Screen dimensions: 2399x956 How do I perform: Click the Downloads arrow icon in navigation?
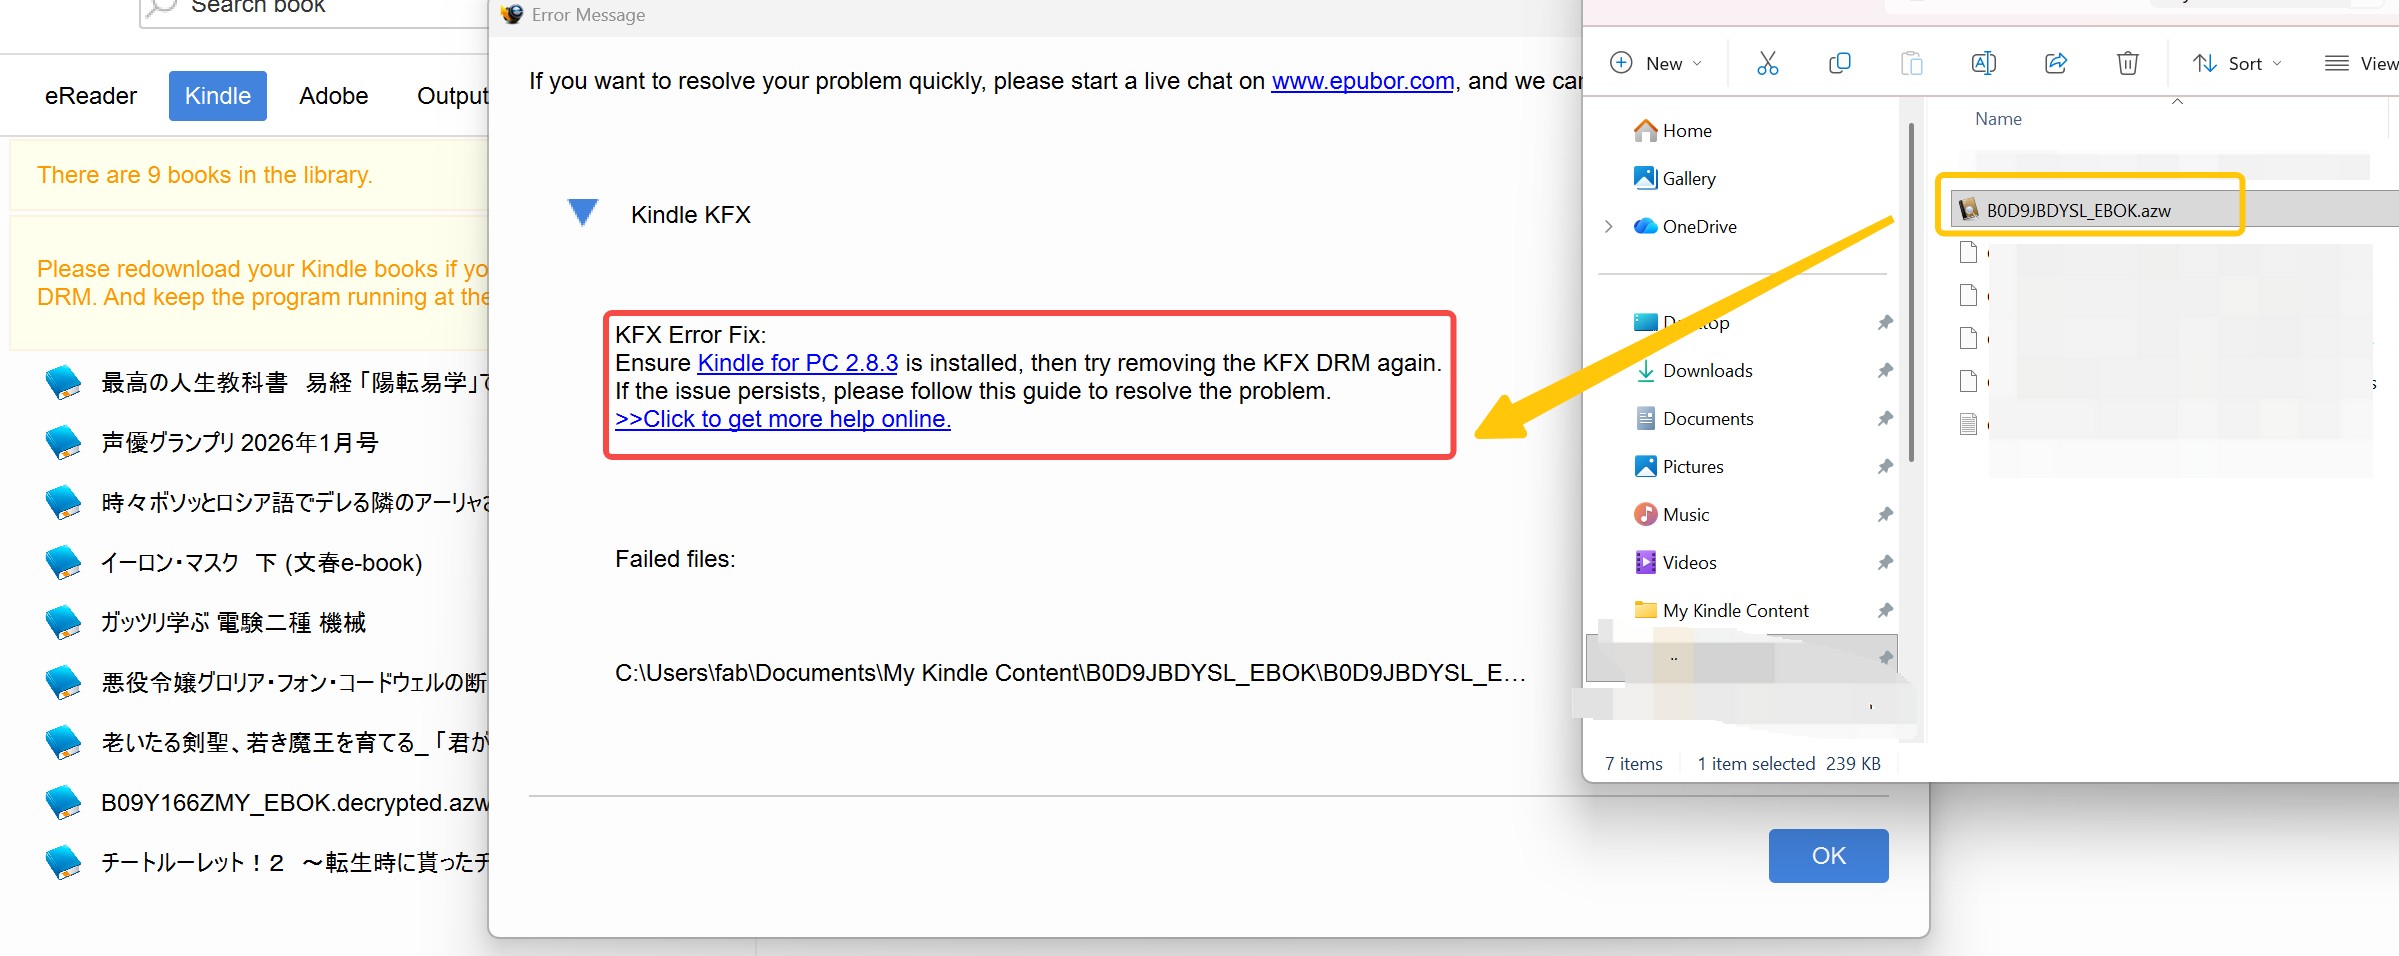pos(1645,370)
